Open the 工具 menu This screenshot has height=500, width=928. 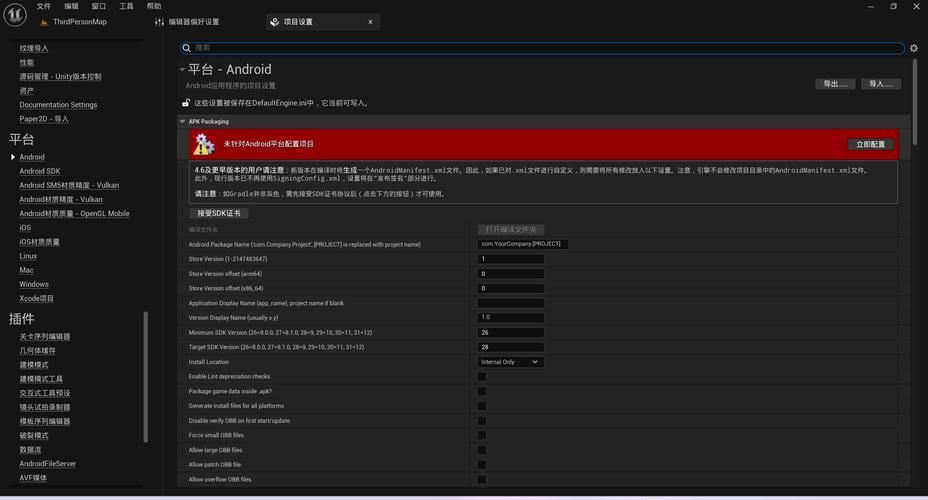(127, 6)
